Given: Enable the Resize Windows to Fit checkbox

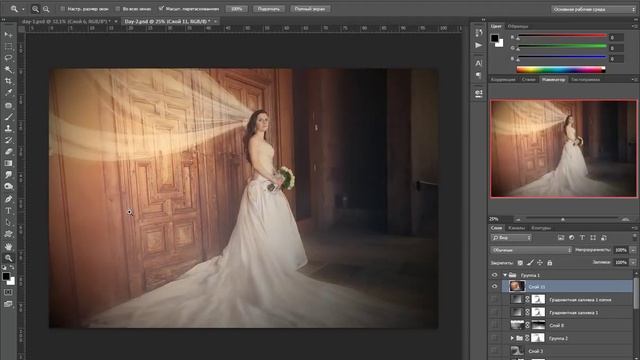Looking at the screenshot, I should [62, 9].
